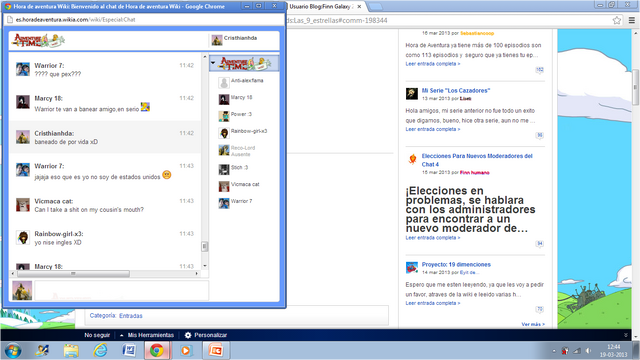Open Microsoft Word taskbar icon

click(129, 351)
